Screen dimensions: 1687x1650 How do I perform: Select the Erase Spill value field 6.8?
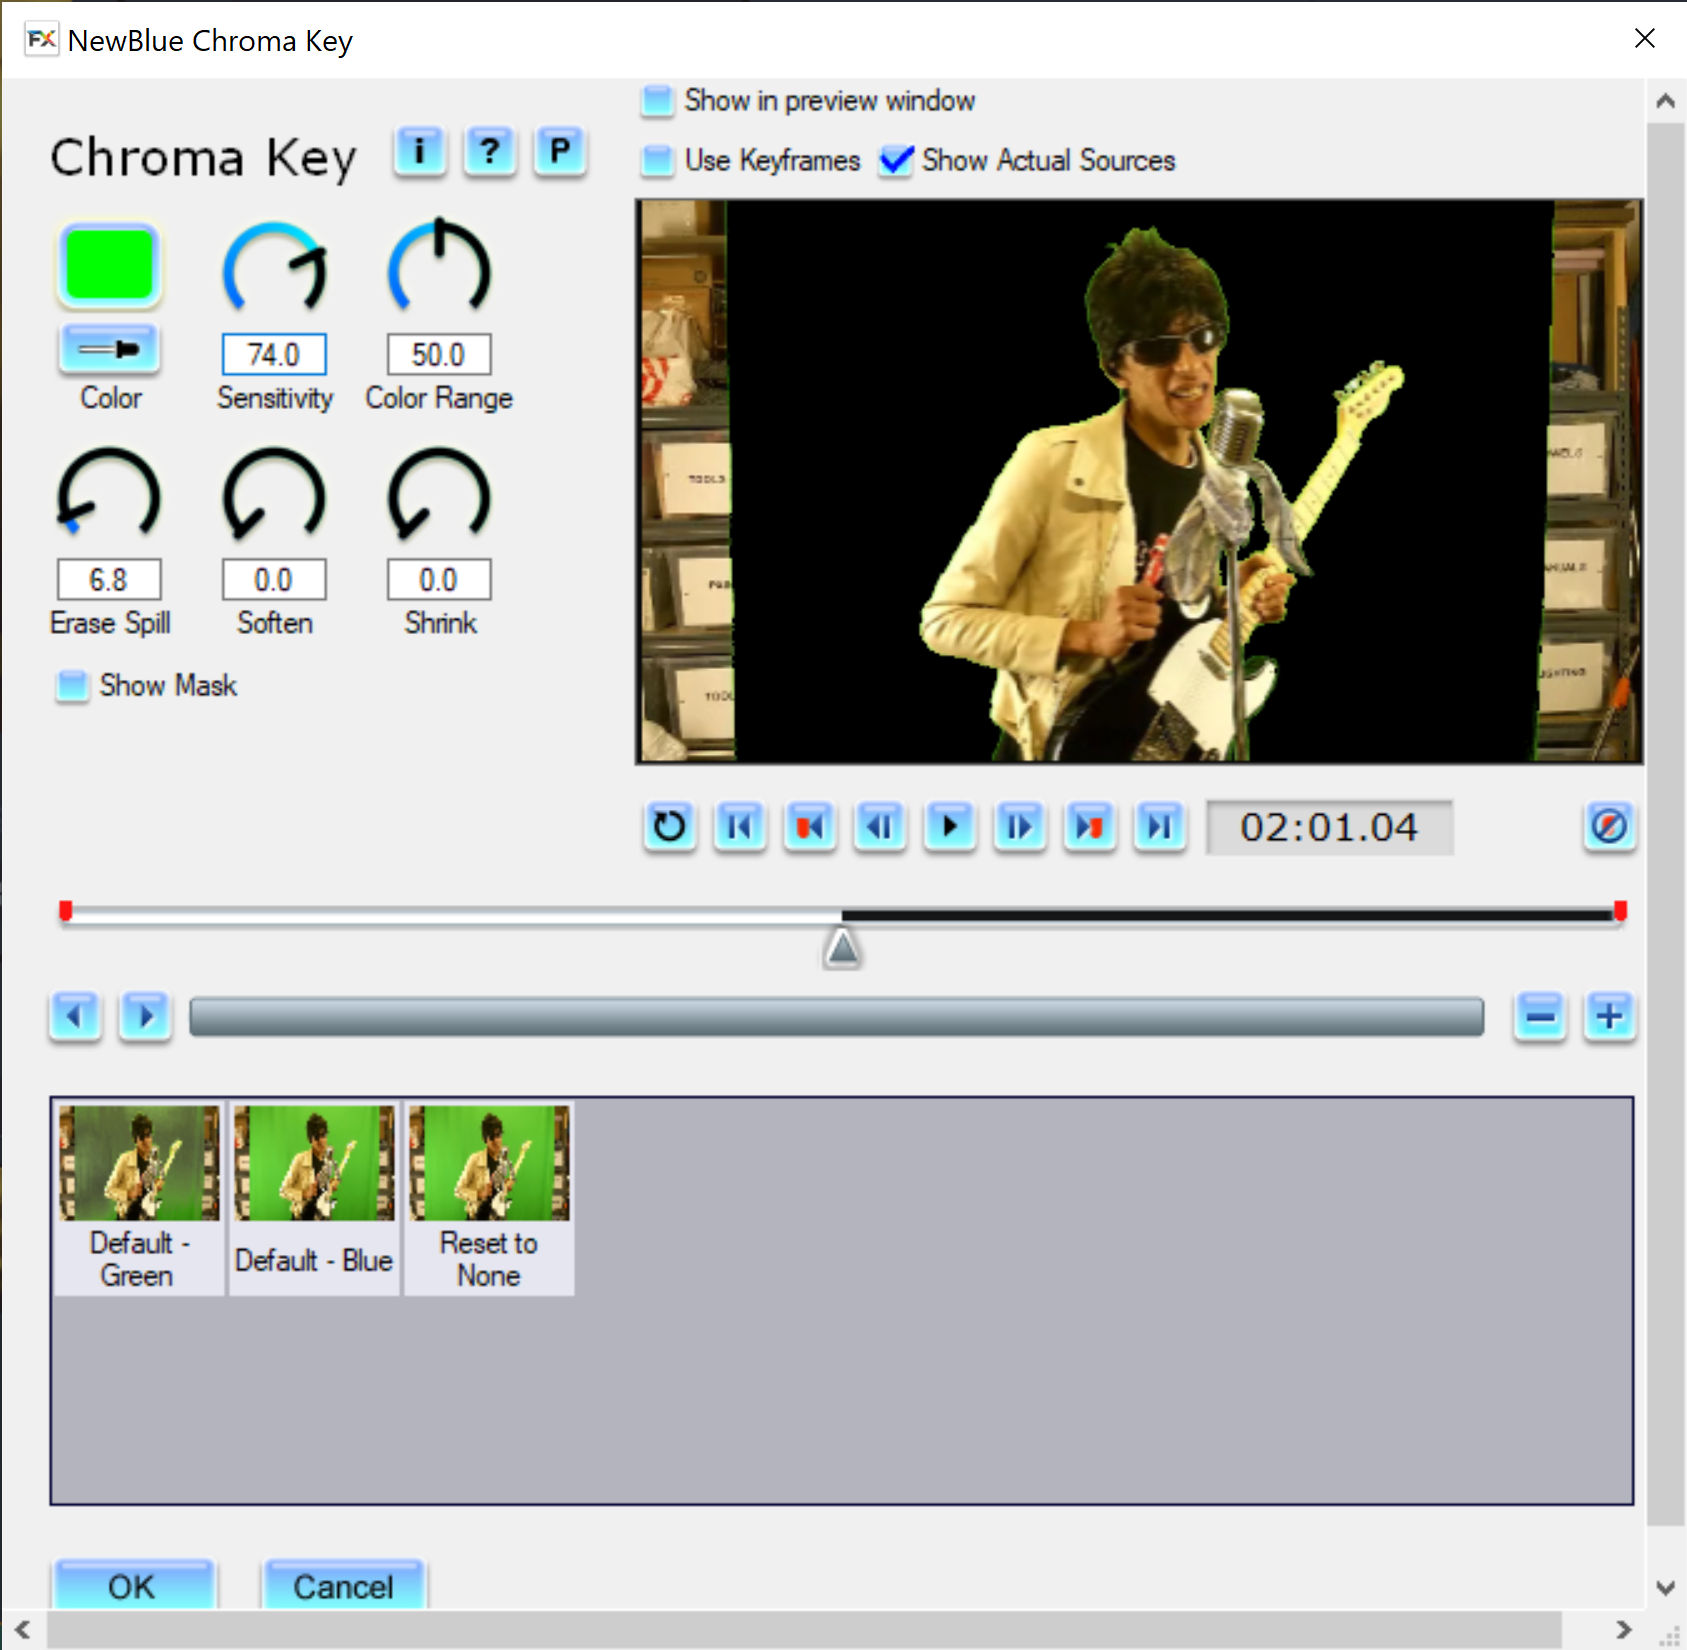[109, 580]
